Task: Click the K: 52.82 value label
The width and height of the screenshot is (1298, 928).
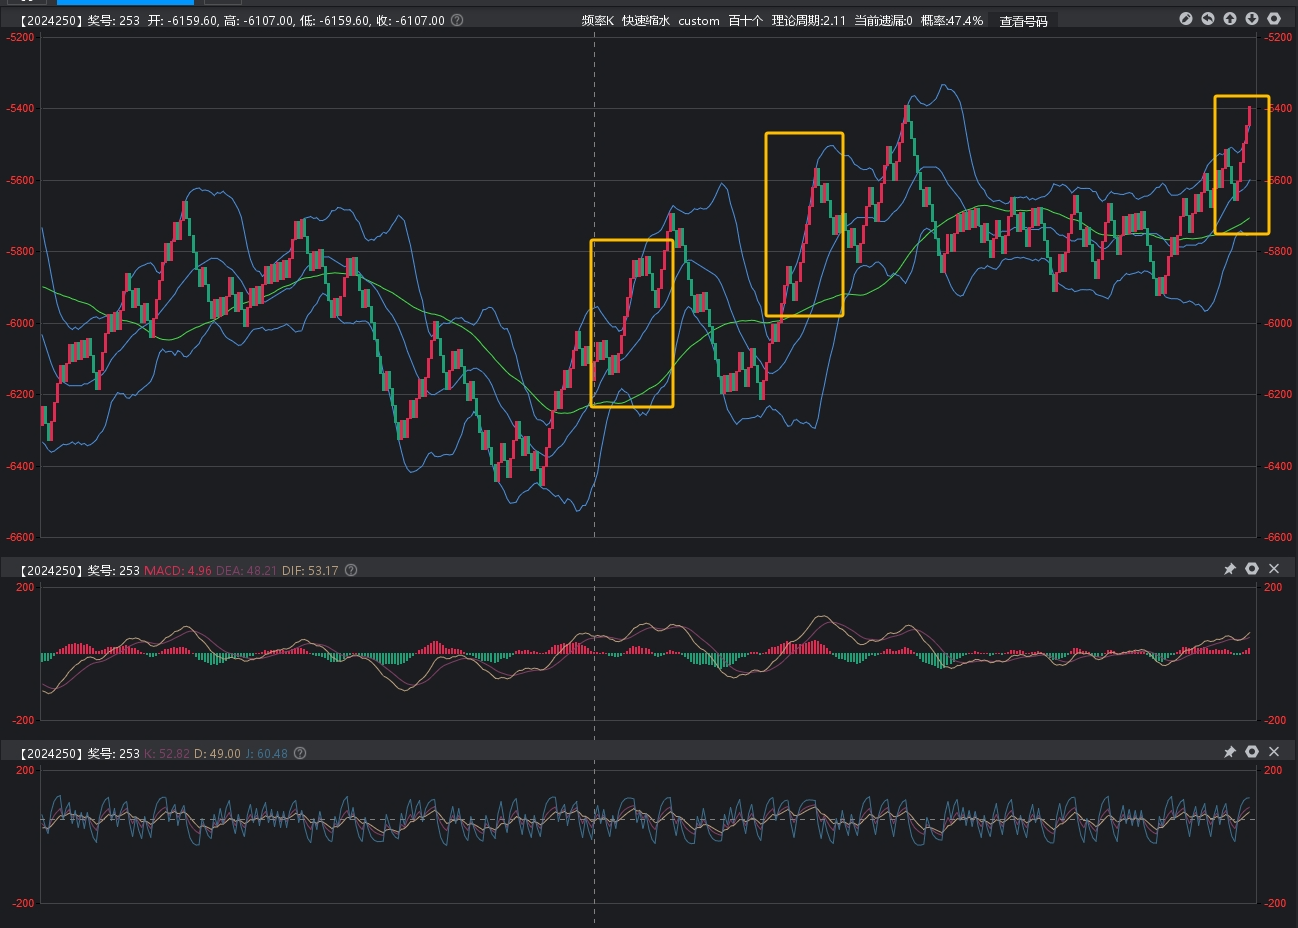Action: (167, 753)
